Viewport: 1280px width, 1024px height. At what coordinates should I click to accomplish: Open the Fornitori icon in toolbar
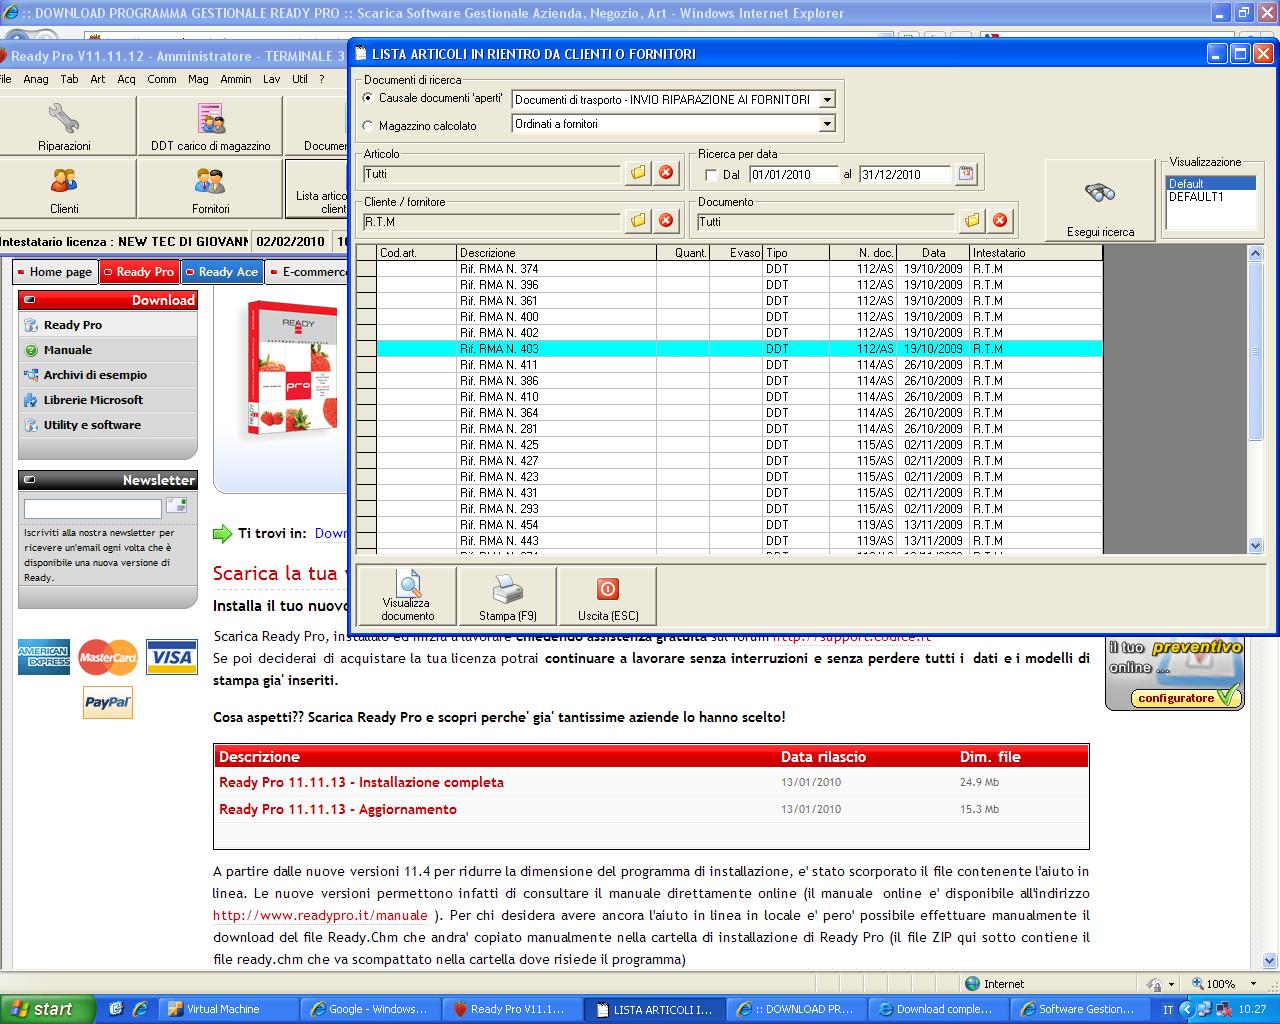210,182
